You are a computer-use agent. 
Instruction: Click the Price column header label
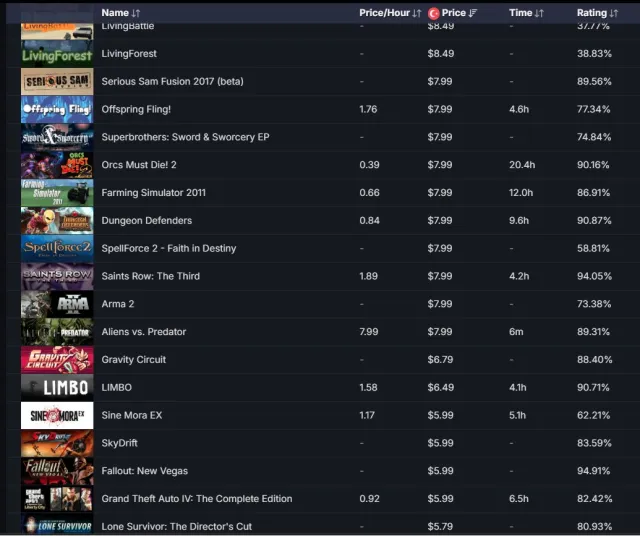pyautogui.click(x=453, y=13)
